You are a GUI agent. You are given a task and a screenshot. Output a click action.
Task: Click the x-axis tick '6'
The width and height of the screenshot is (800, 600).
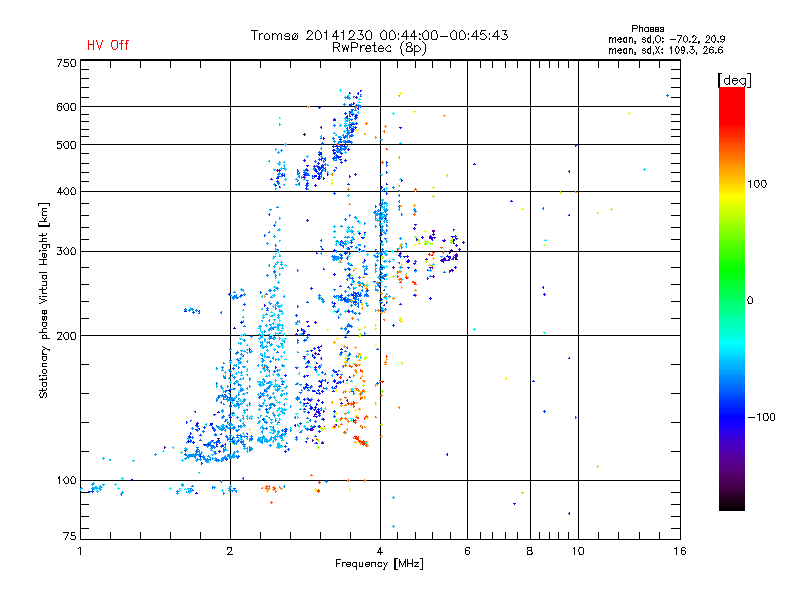pos(467,551)
